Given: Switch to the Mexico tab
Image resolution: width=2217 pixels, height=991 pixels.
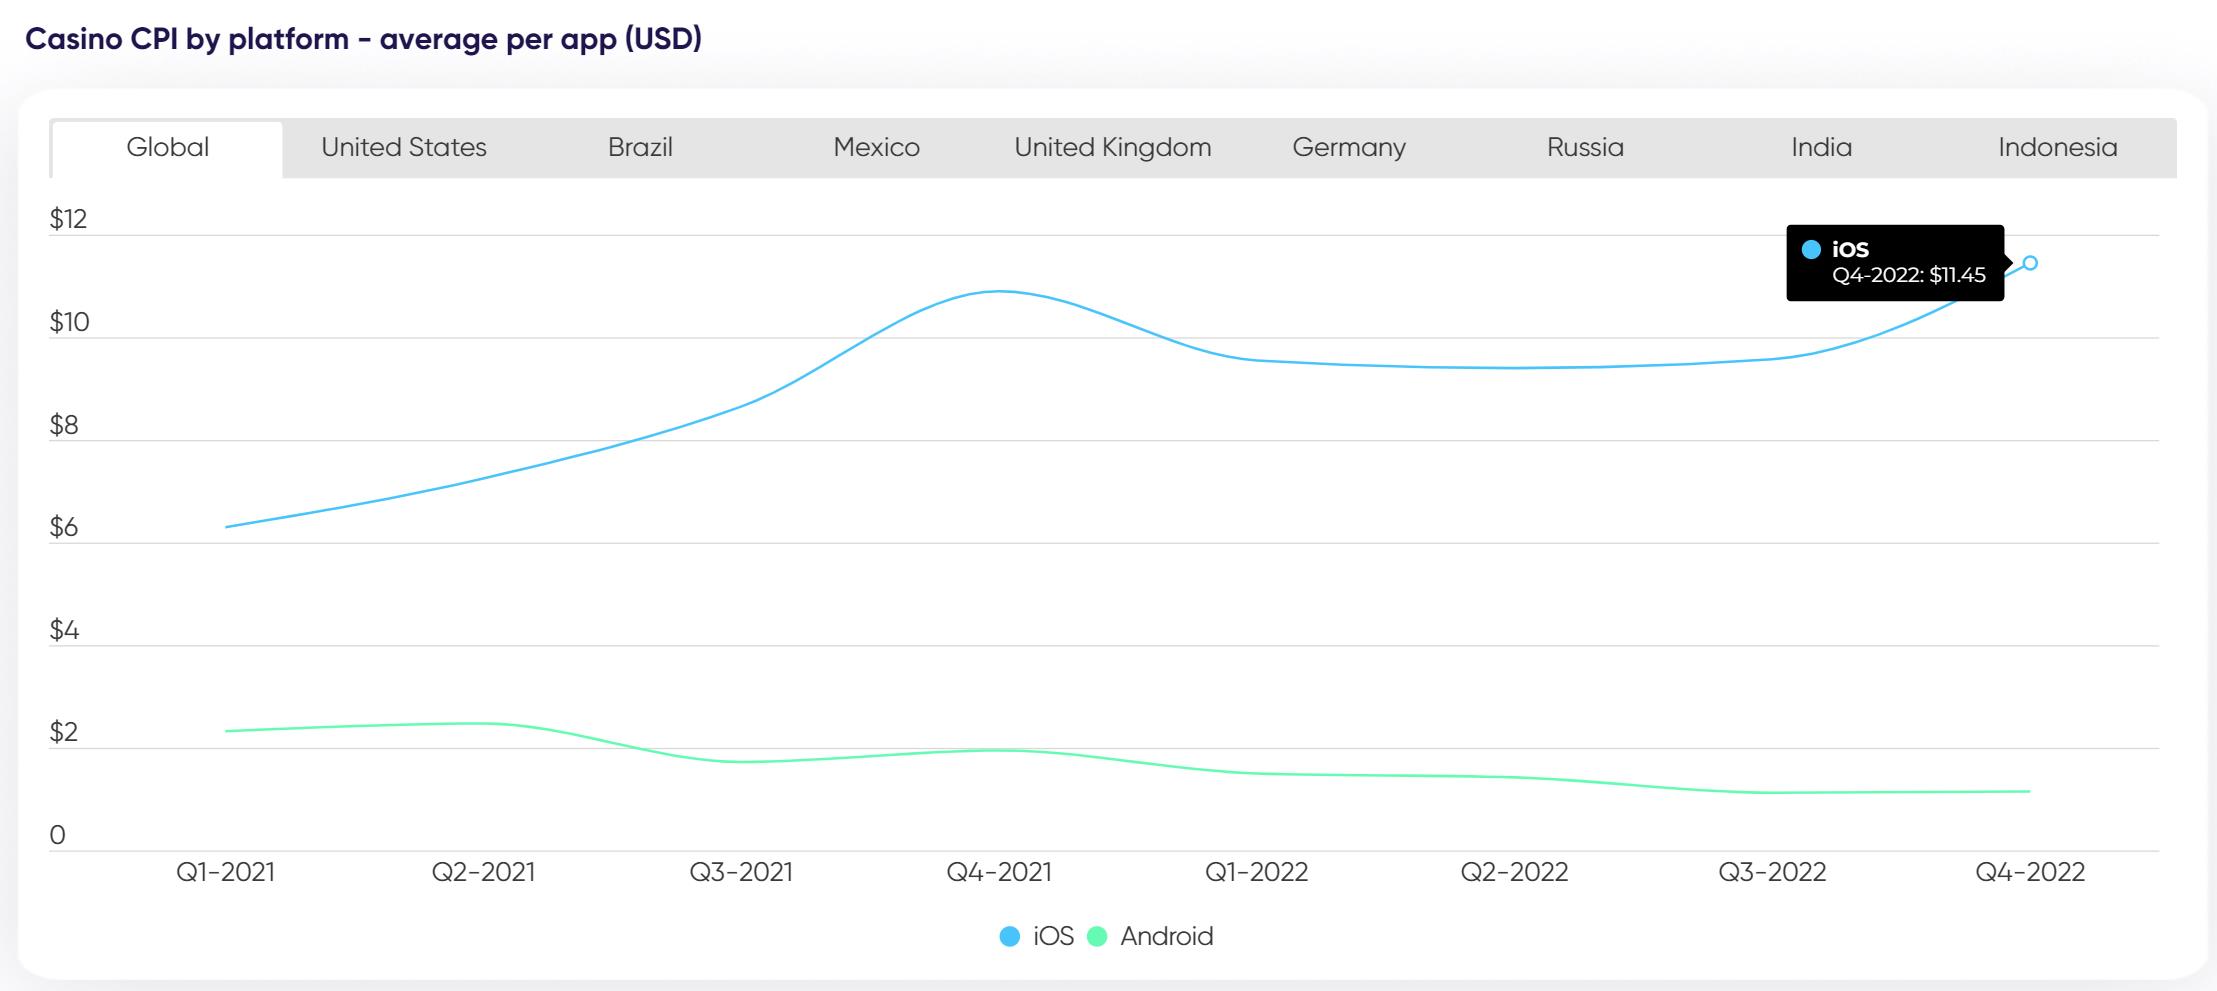Looking at the screenshot, I should tap(876, 148).
